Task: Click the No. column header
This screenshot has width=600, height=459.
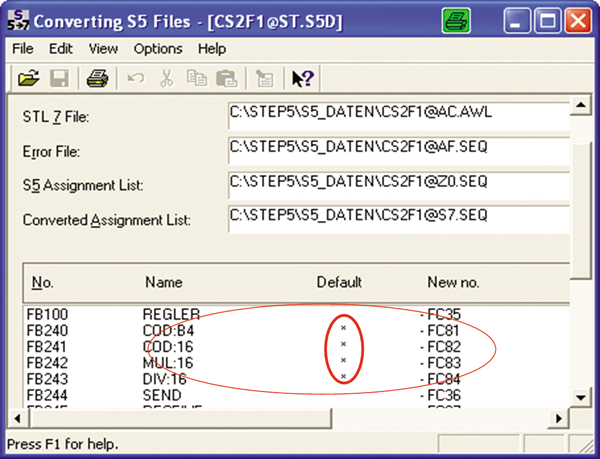Action: 43,283
